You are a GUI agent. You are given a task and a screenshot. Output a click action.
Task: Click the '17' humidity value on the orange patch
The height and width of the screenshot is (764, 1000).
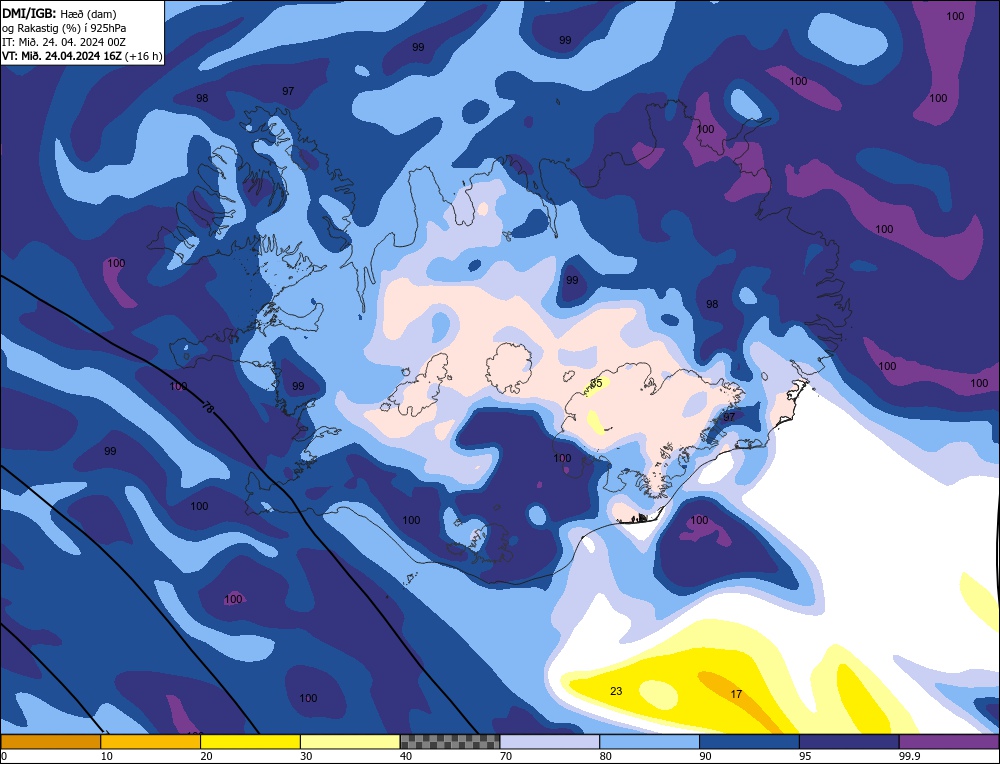(736, 694)
